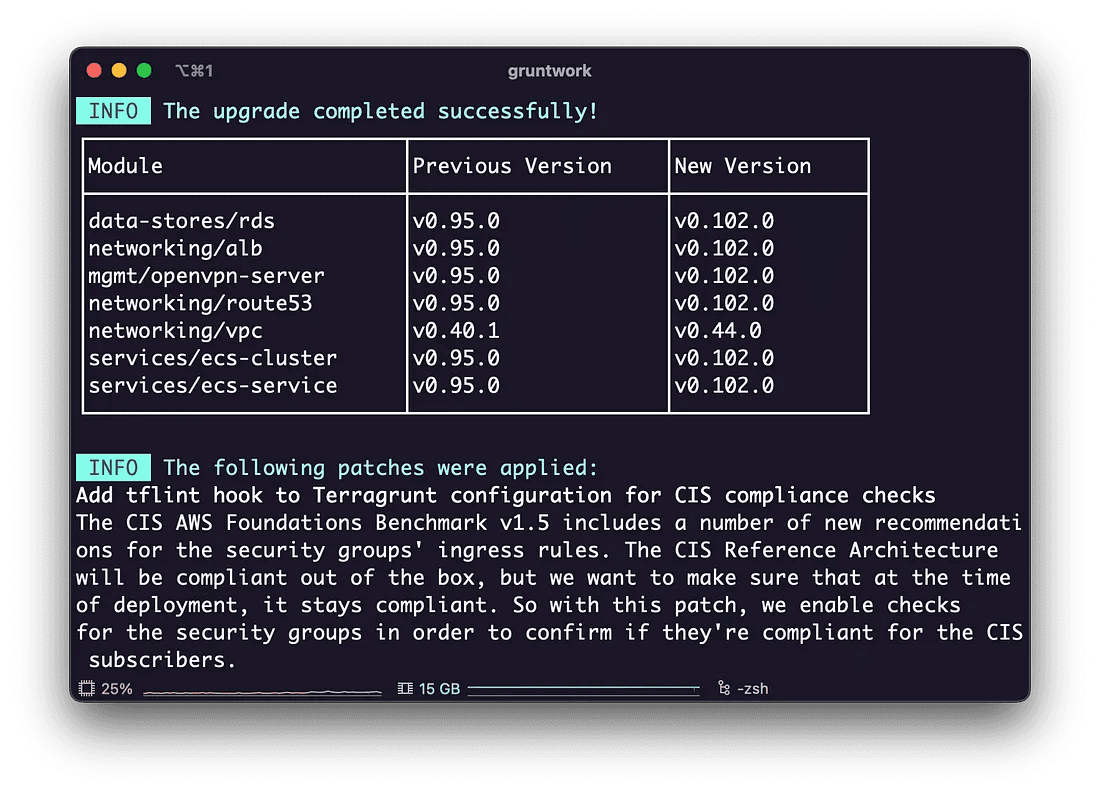
Task: Click previous version v0.95.0 for services/ecs-cluster
Action: coord(456,358)
